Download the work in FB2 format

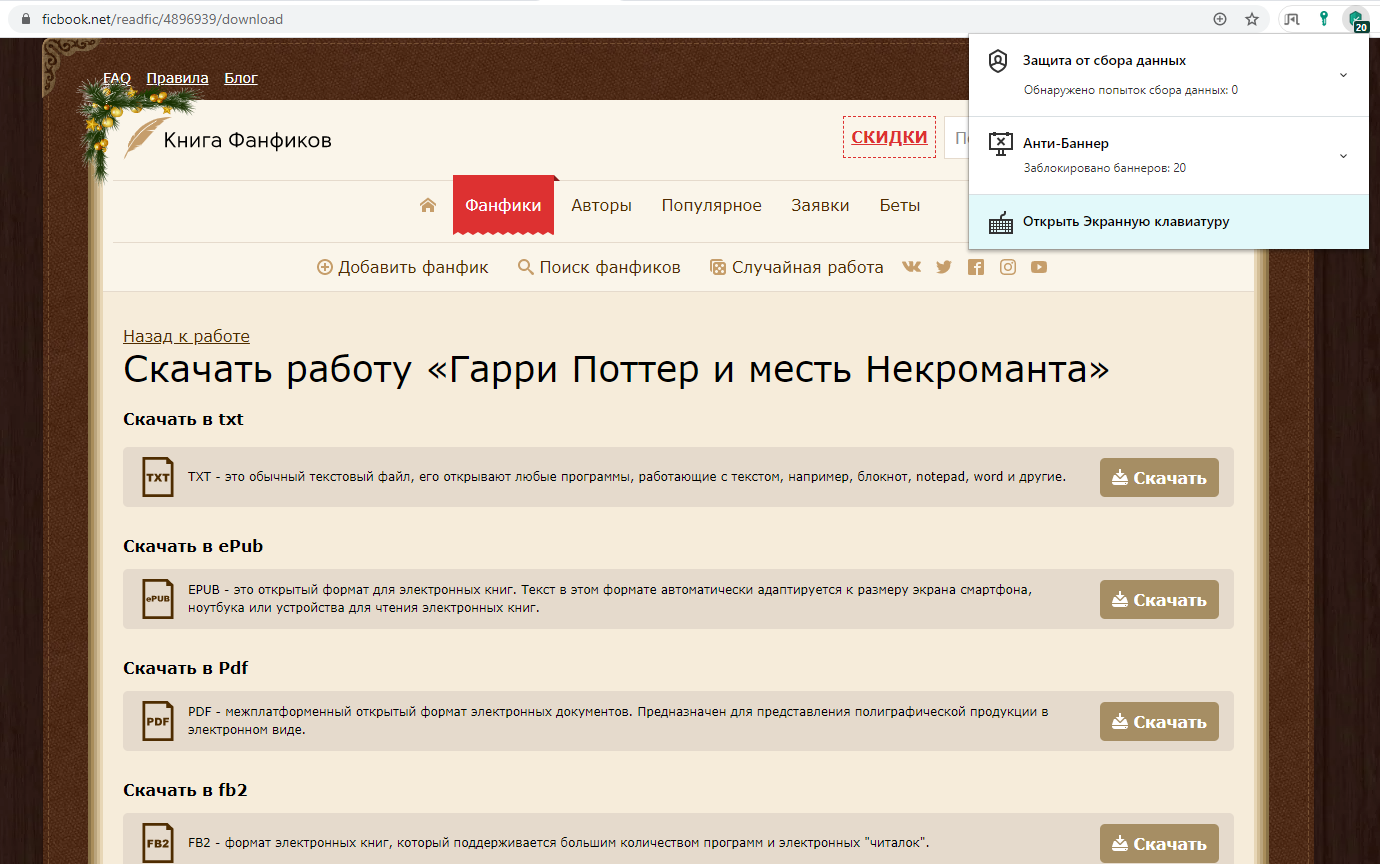pyautogui.click(x=1159, y=844)
